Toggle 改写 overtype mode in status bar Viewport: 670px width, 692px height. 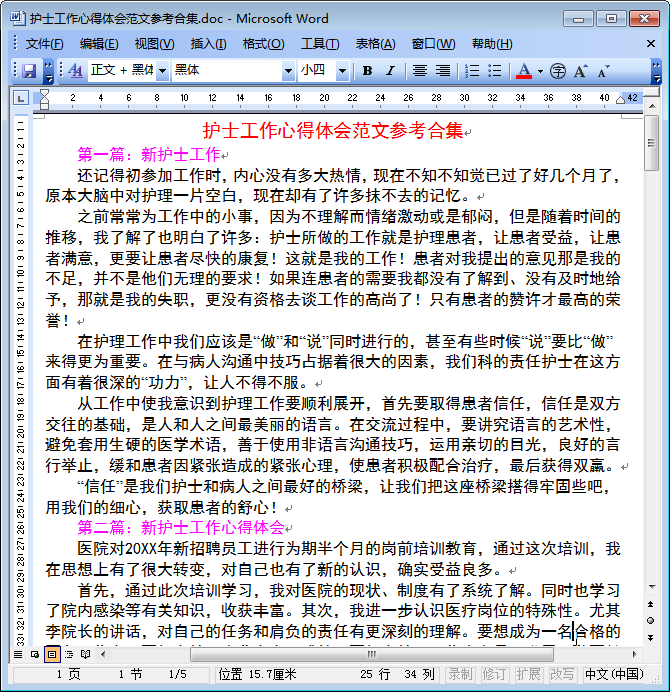[x=562, y=674]
